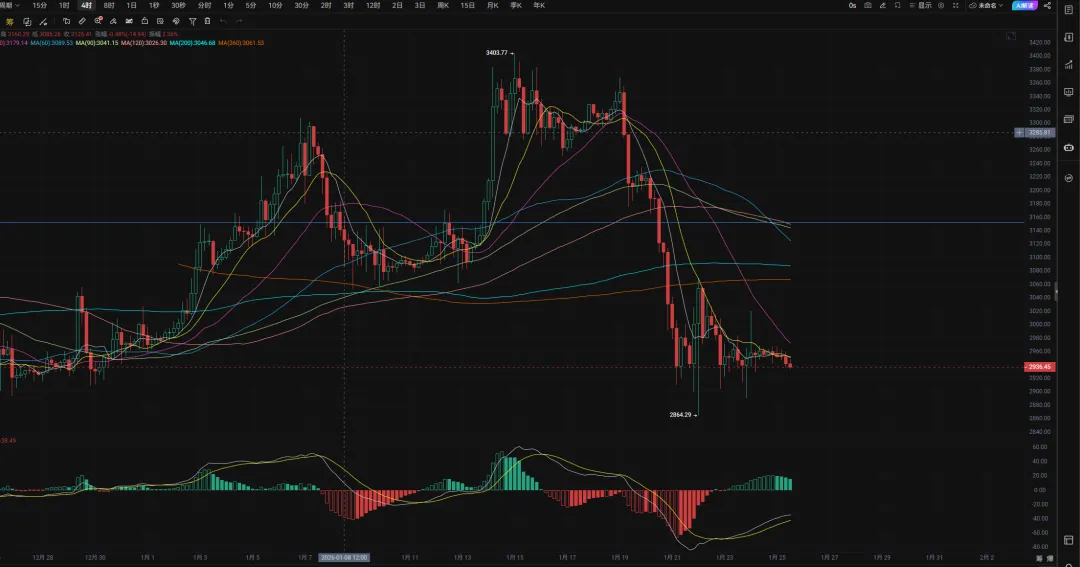Click the share icon

point(1047,6)
